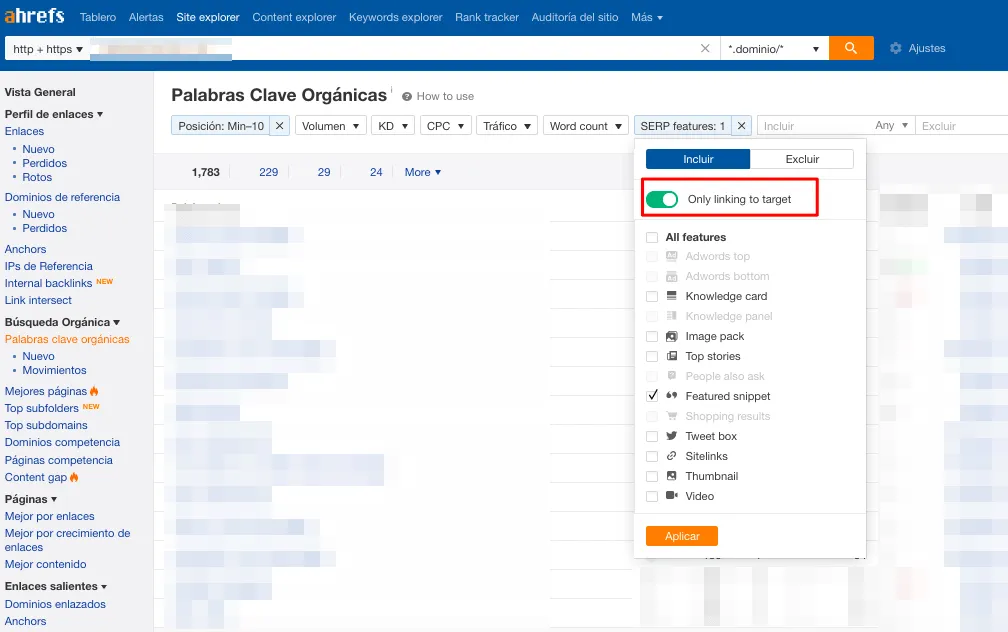The width and height of the screenshot is (1008, 632).
Task: Toggle Only linking to target switch
Action: (662, 199)
